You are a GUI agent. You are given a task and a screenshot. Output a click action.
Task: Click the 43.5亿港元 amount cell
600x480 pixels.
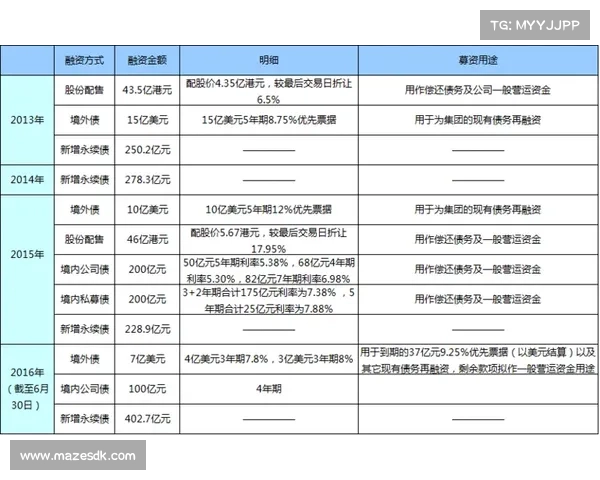pos(147,90)
